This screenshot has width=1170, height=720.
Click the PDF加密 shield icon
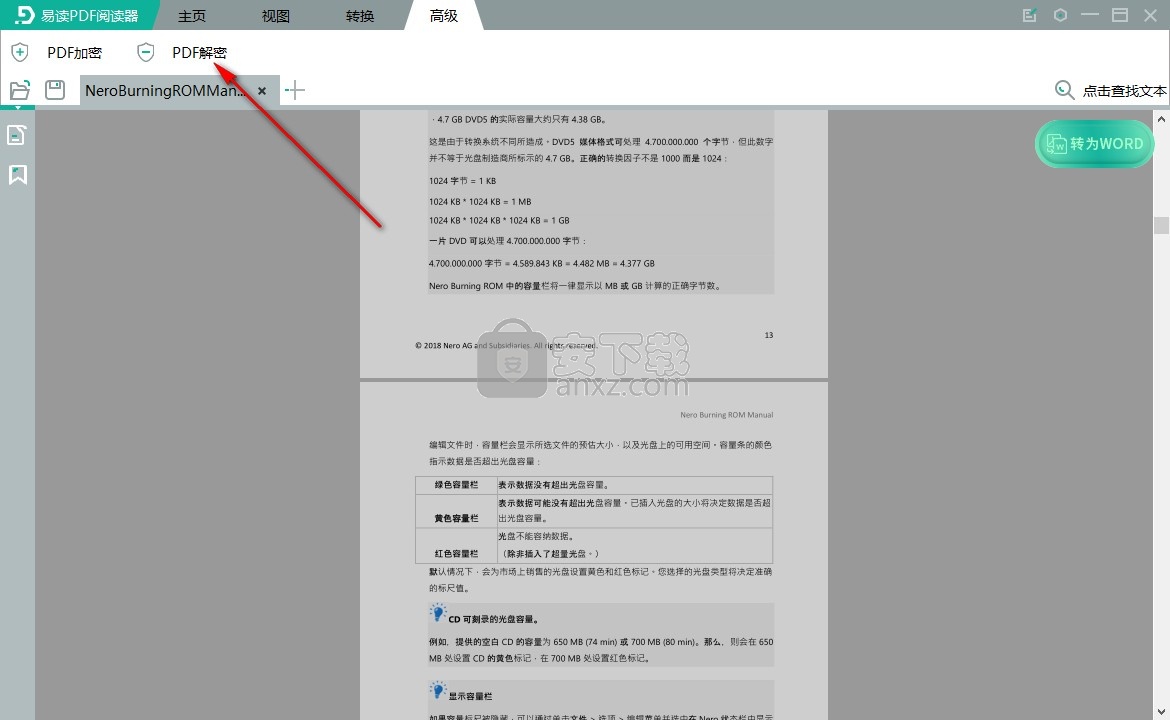coord(20,52)
